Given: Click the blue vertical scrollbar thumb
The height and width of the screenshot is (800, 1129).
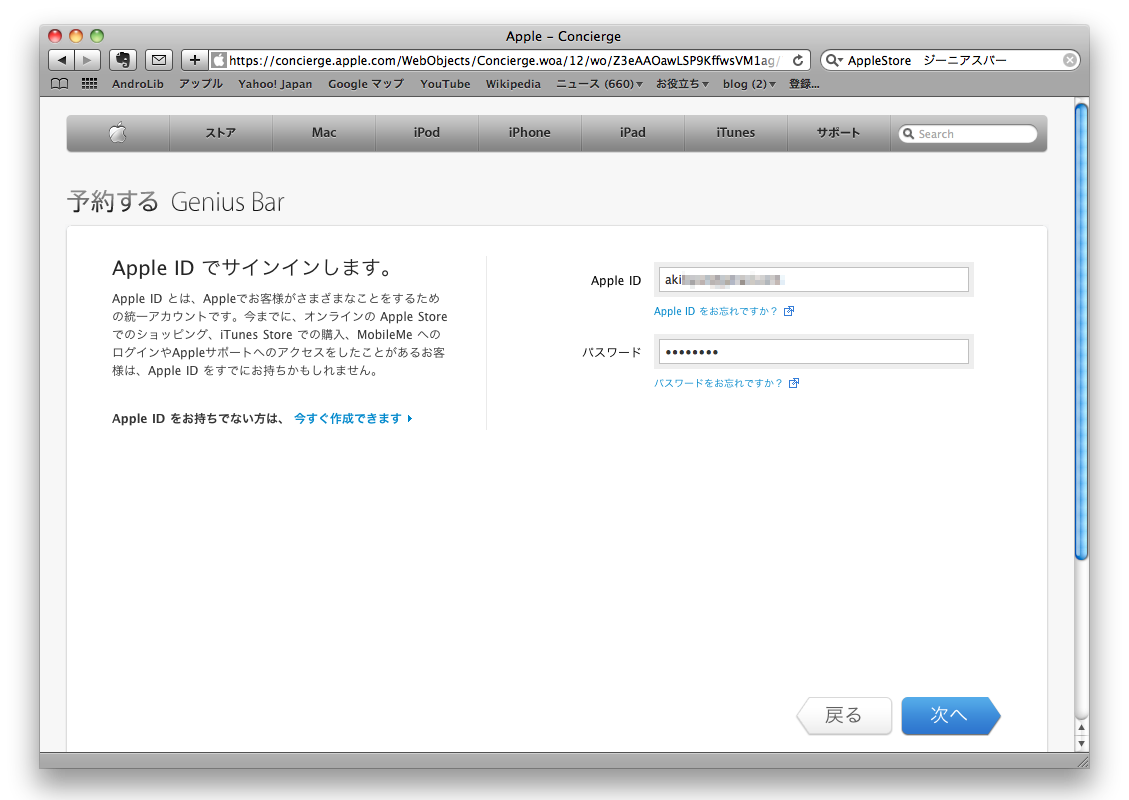Looking at the screenshot, I should (1081, 331).
